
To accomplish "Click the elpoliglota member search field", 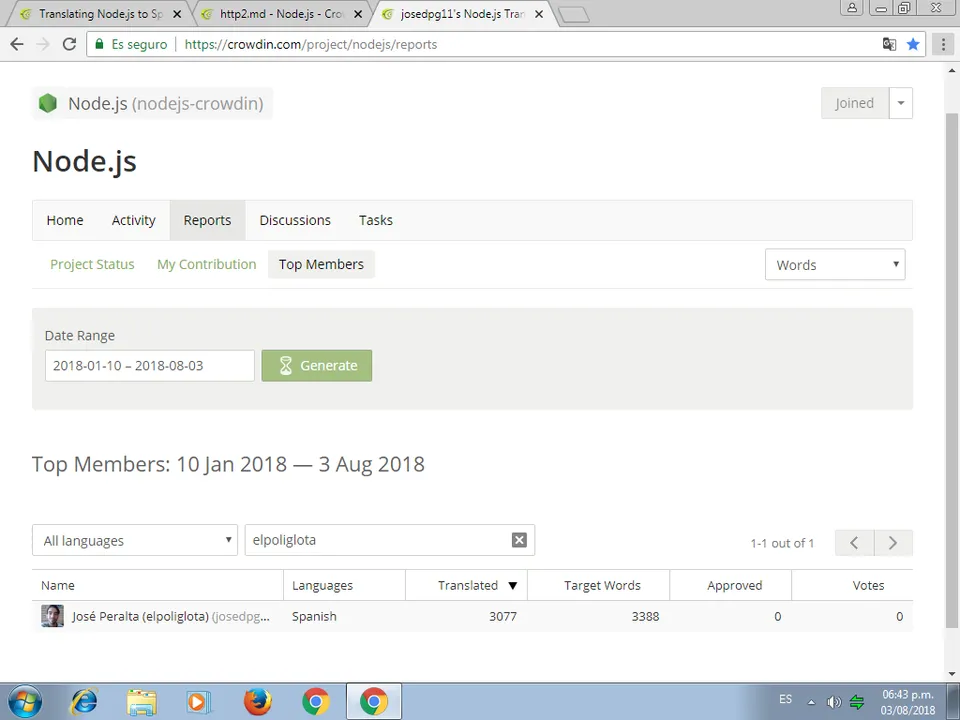I will click(x=389, y=539).
